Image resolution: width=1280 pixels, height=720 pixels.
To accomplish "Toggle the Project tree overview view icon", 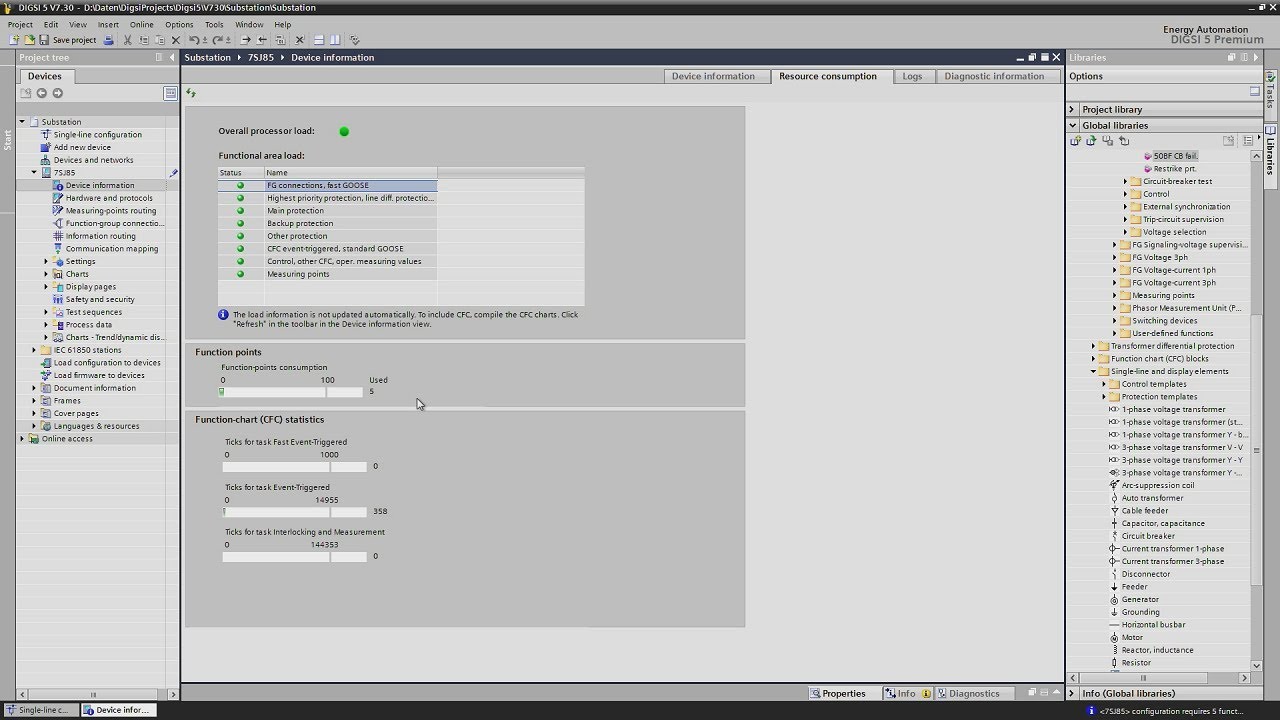I will 171,93.
